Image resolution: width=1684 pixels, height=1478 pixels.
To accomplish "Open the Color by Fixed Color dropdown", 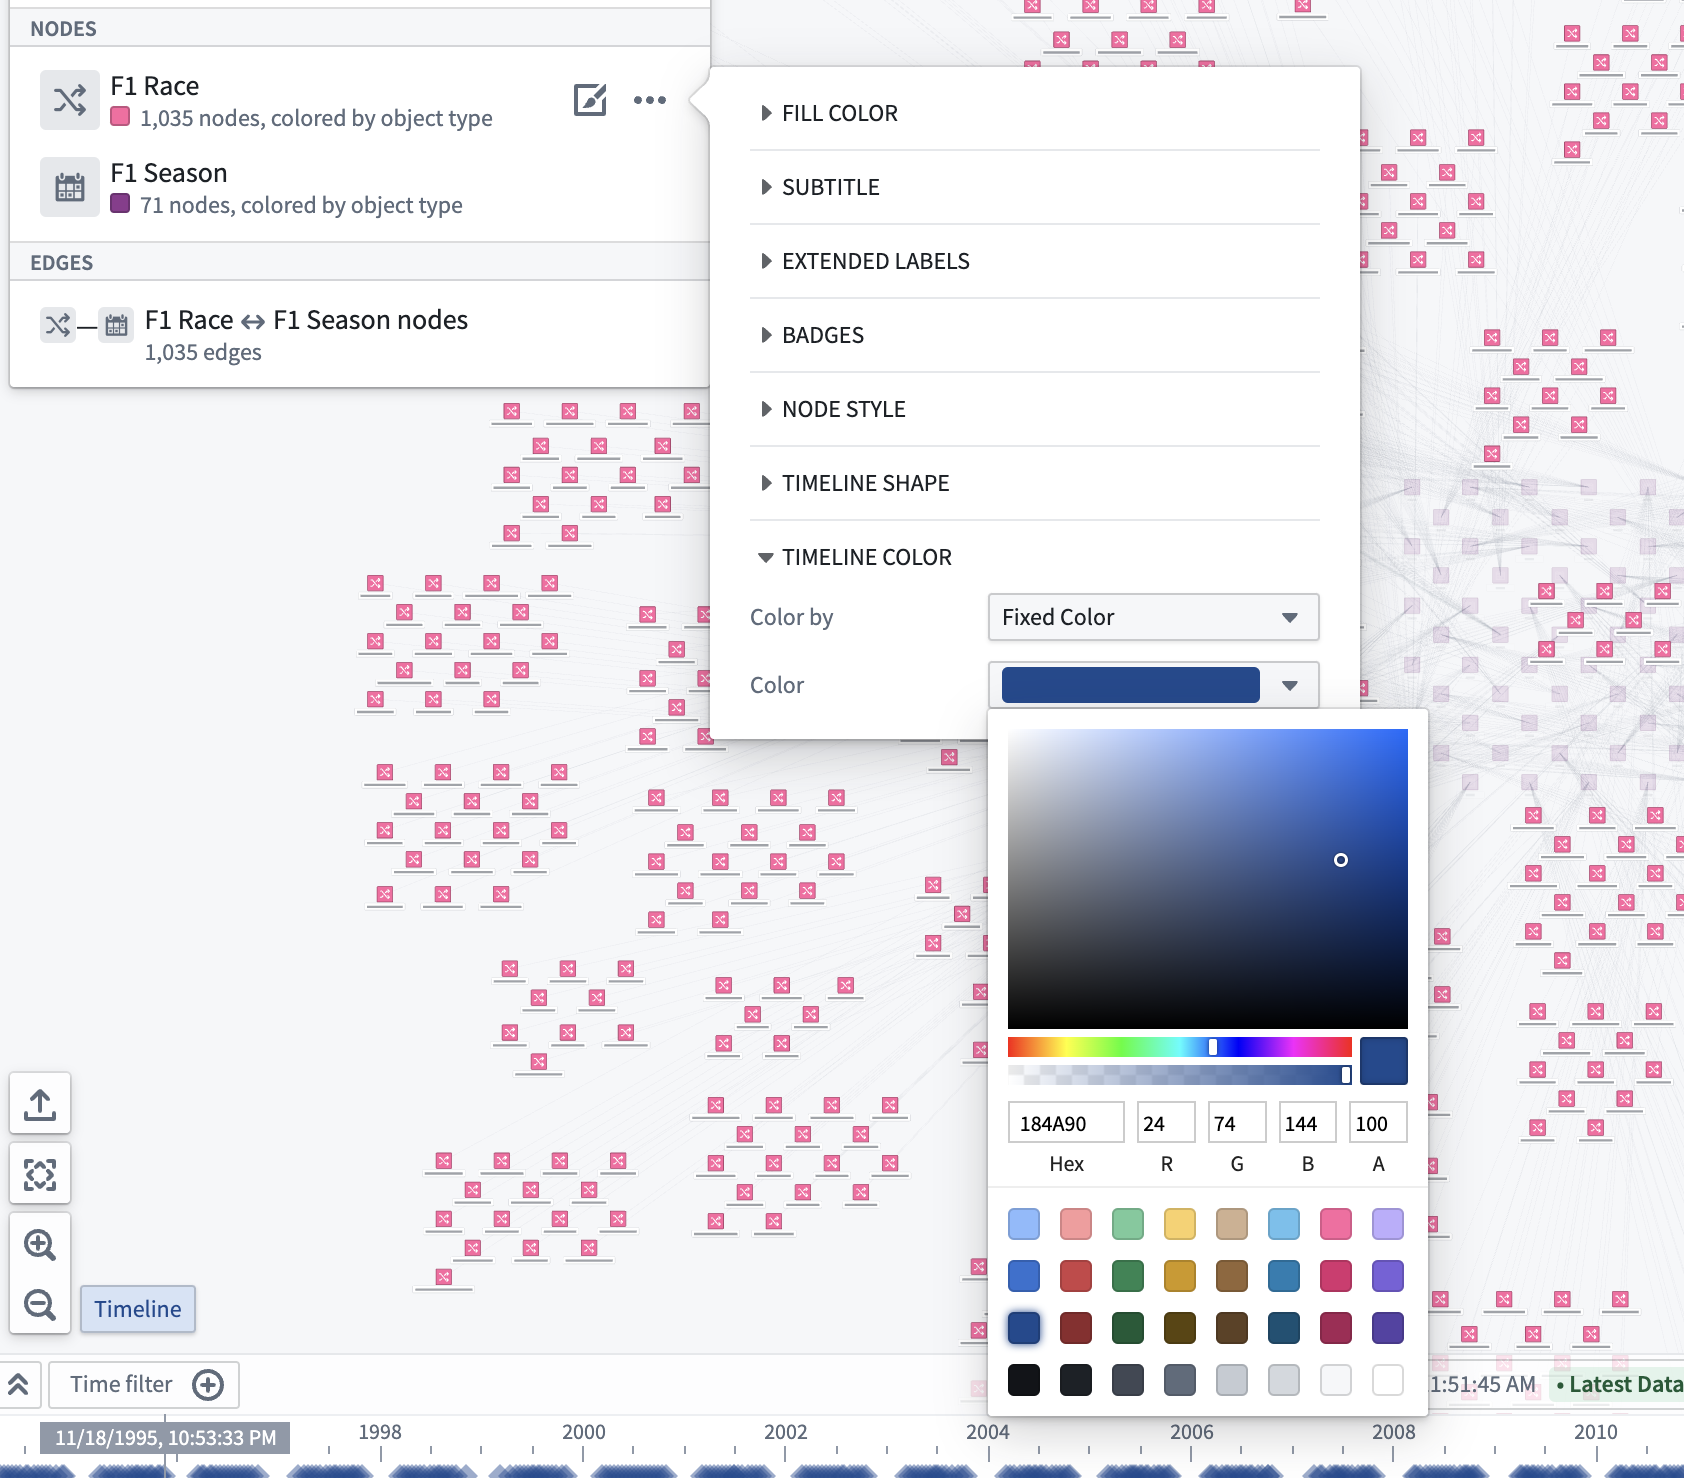I will point(1154,617).
